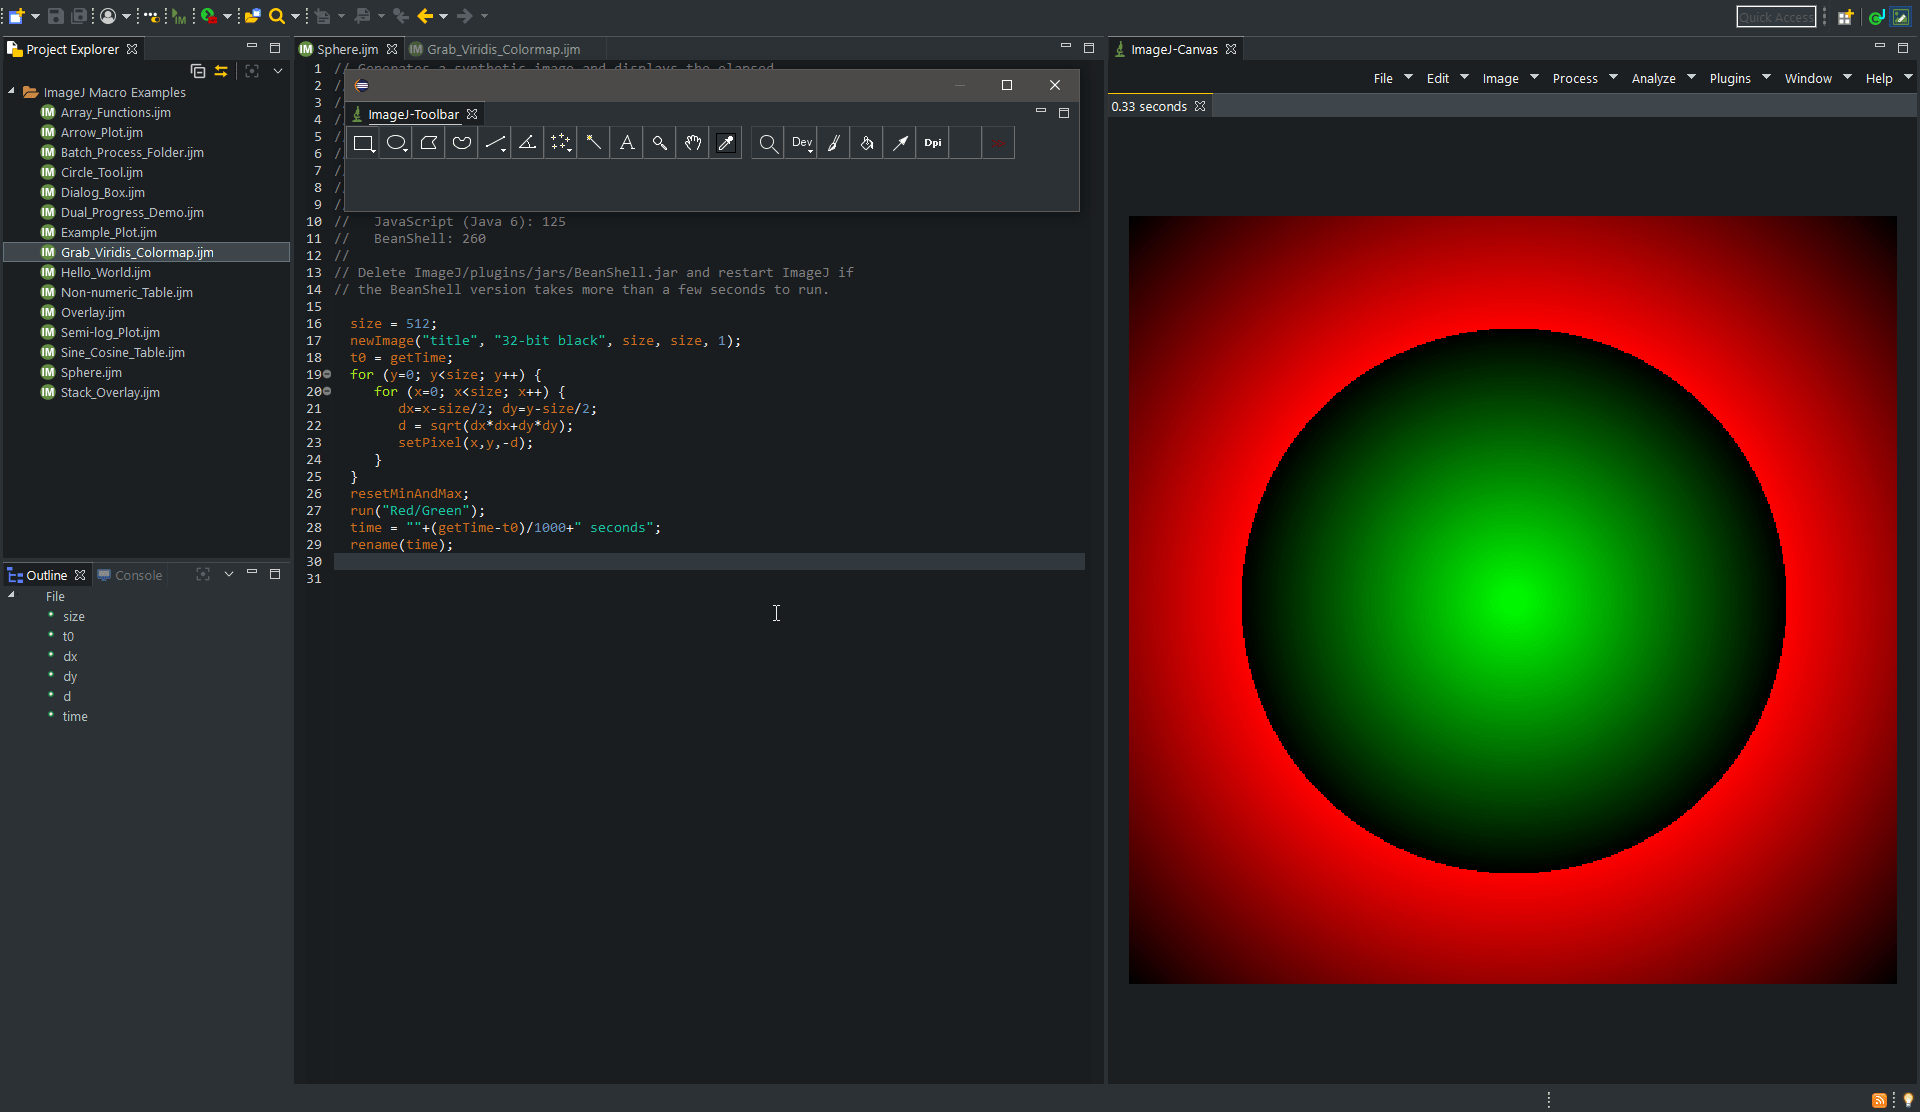
Task: Switch to the Console view
Action: (137, 575)
